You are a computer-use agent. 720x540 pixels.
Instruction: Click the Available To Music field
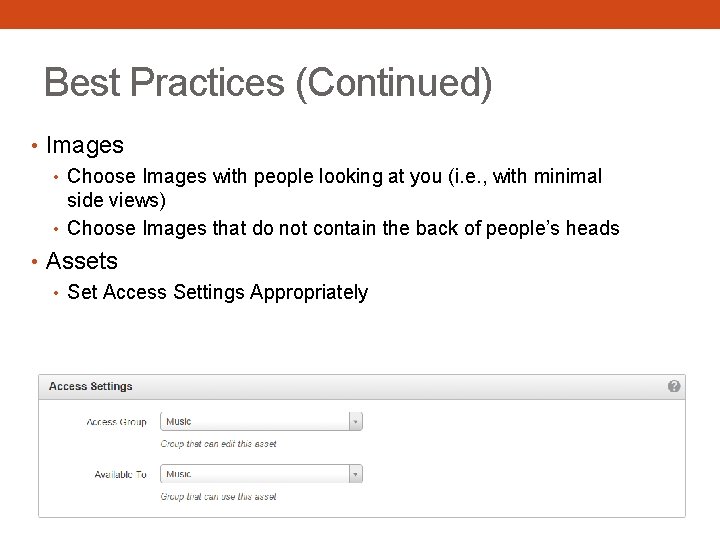[255, 474]
